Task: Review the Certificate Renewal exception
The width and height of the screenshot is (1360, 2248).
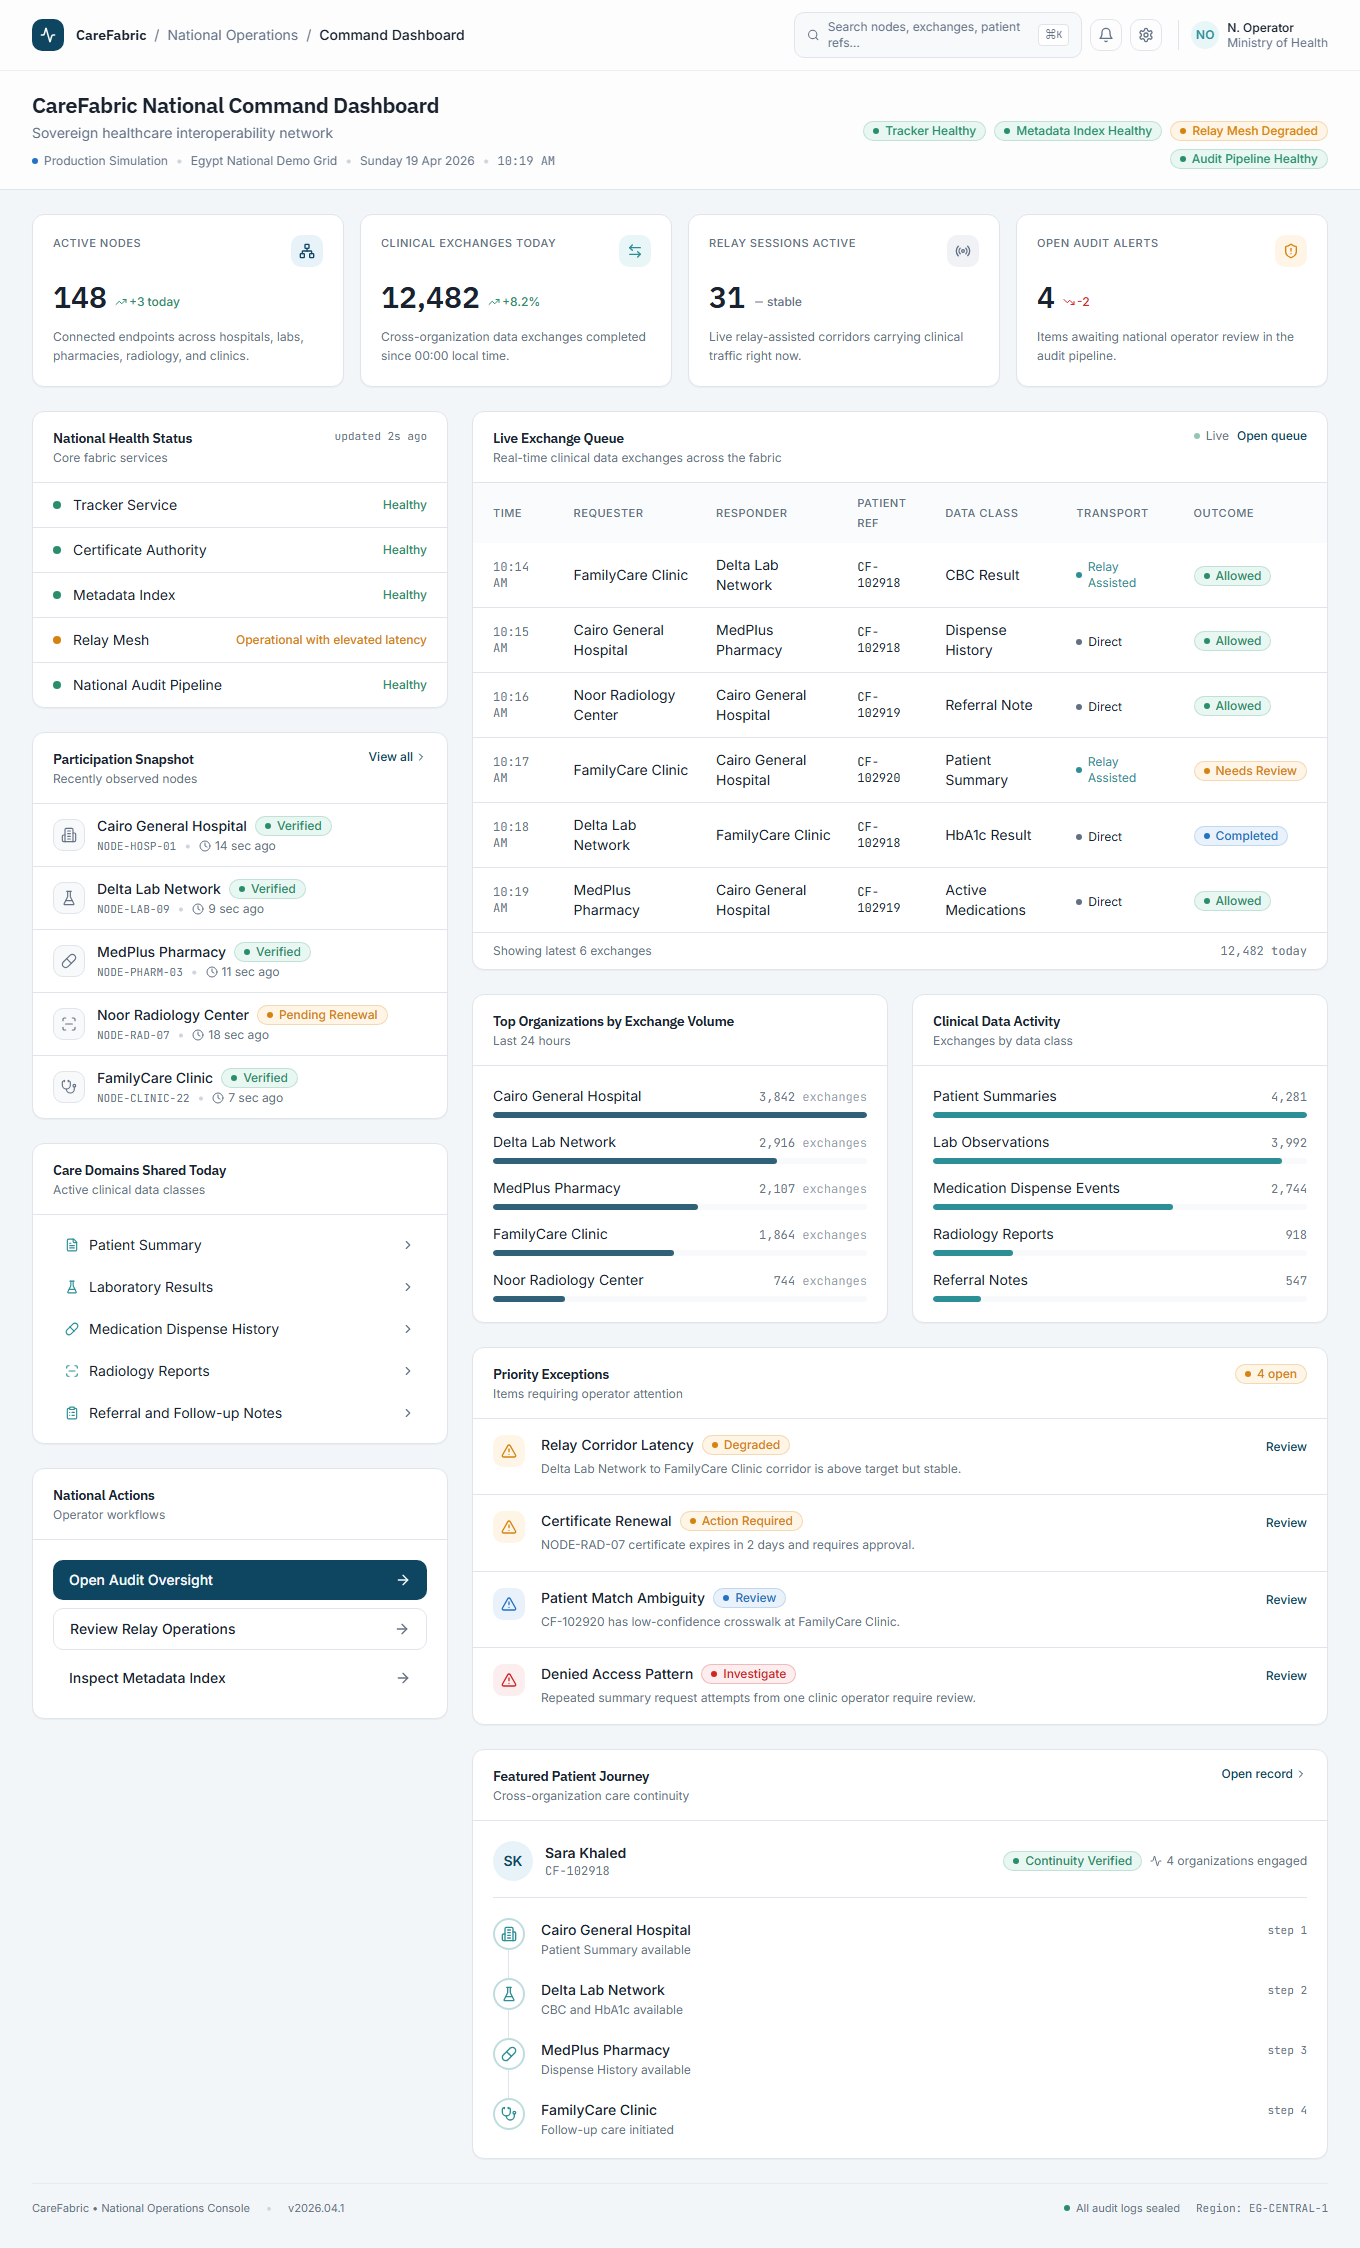Action: [x=1286, y=1523]
